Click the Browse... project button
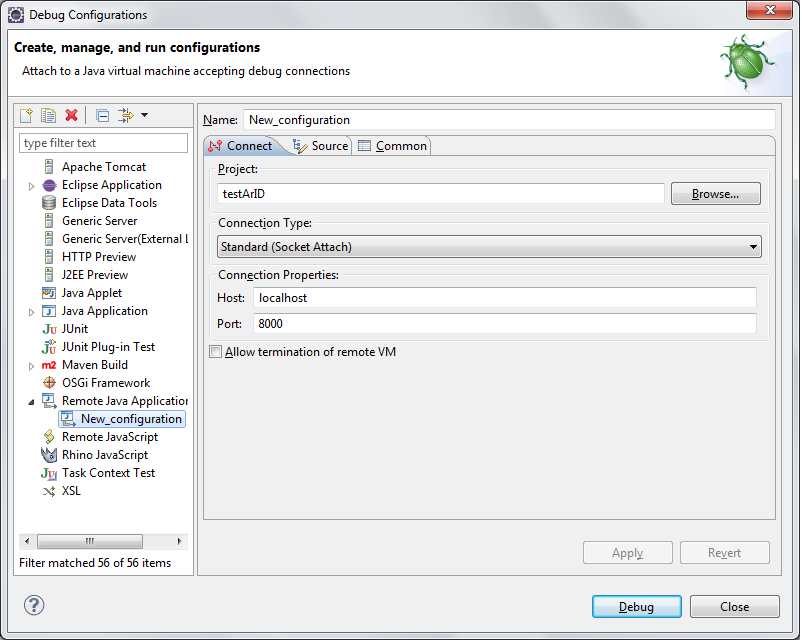This screenshot has height=641, width=802. point(715,194)
